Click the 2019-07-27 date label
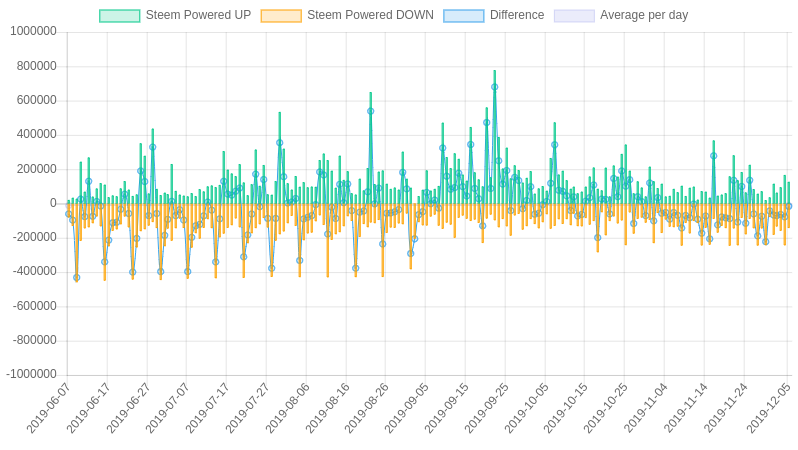Image resolution: width=798 pixels, height=450 pixels. (x=246, y=408)
